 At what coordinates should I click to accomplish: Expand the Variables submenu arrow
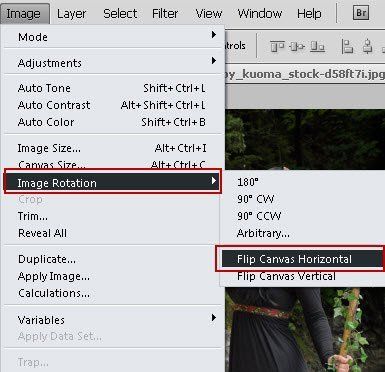(x=214, y=318)
